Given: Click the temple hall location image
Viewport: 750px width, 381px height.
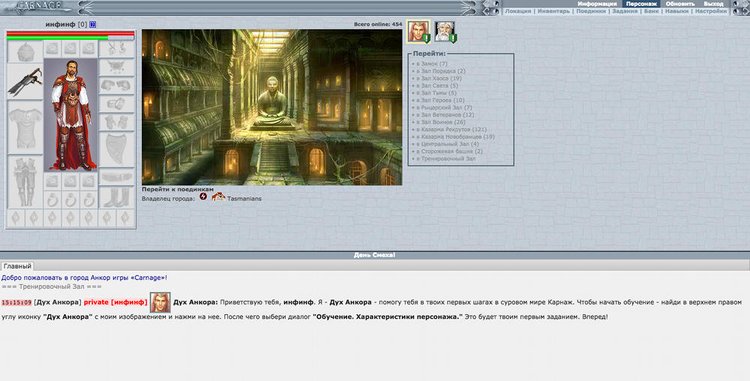Looking at the screenshot, I should pos(272,107).
